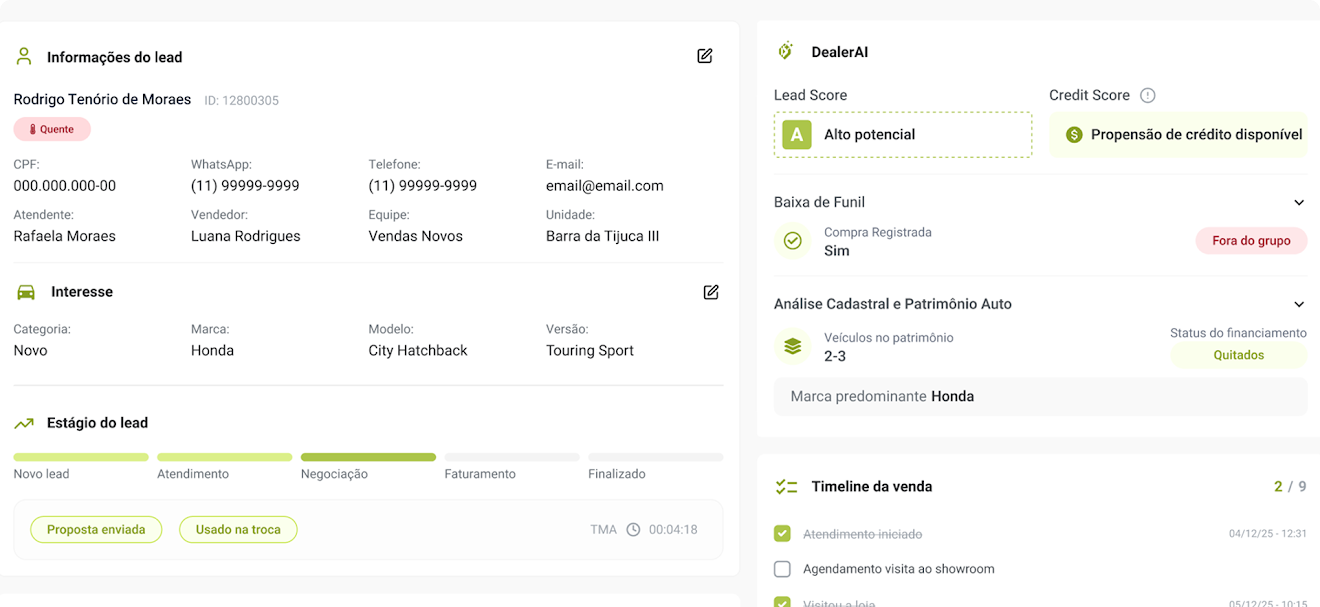The image size is (1320, 607).
Task: Click the Agendamento visita ao showroom label
Action: click(899, 569)
